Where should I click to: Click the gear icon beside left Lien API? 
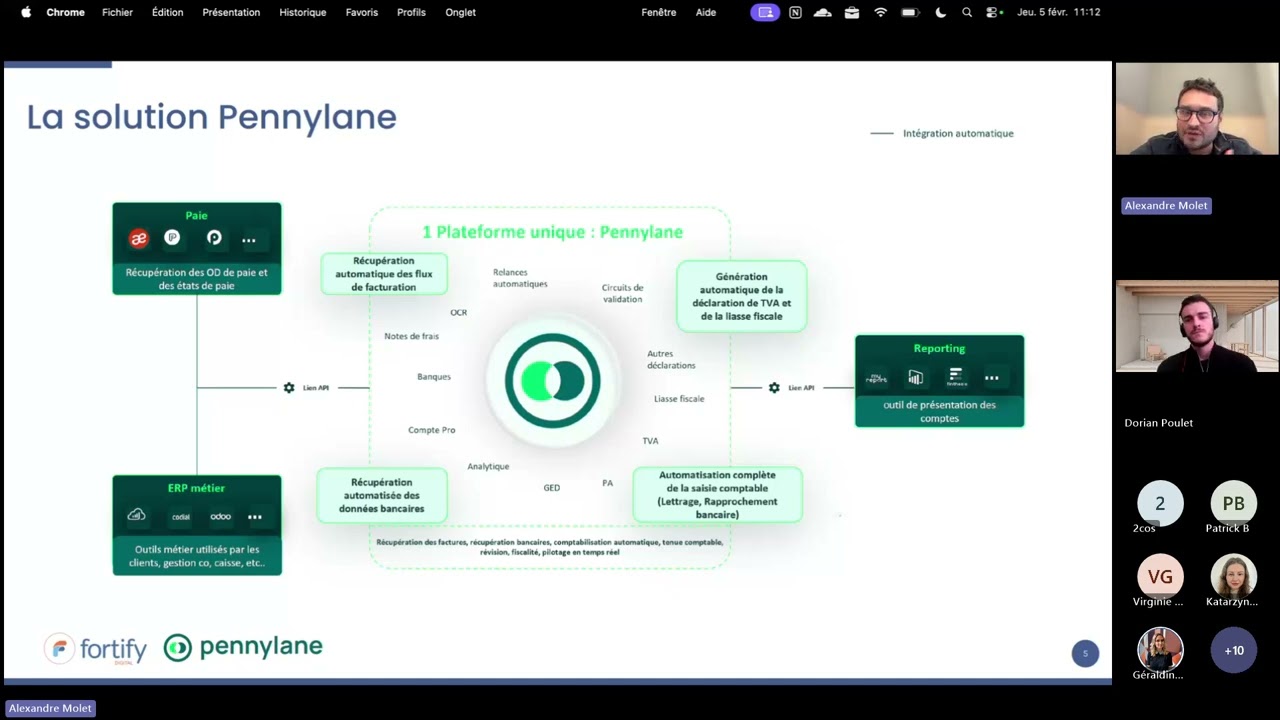click(x=289, y=388)
